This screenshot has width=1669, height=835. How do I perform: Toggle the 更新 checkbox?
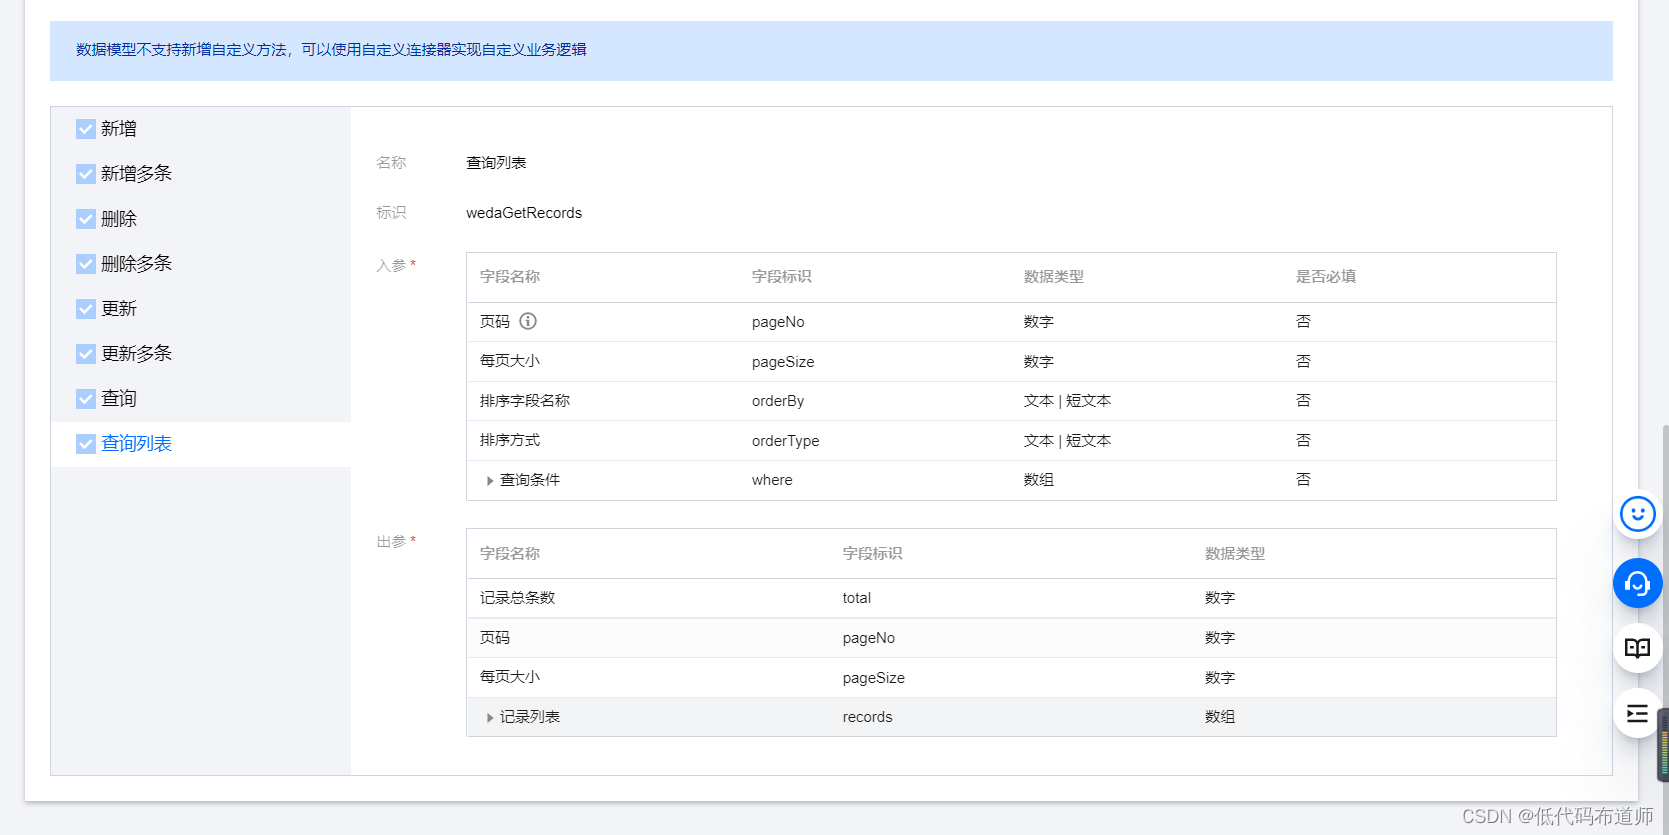click(86, 309)
